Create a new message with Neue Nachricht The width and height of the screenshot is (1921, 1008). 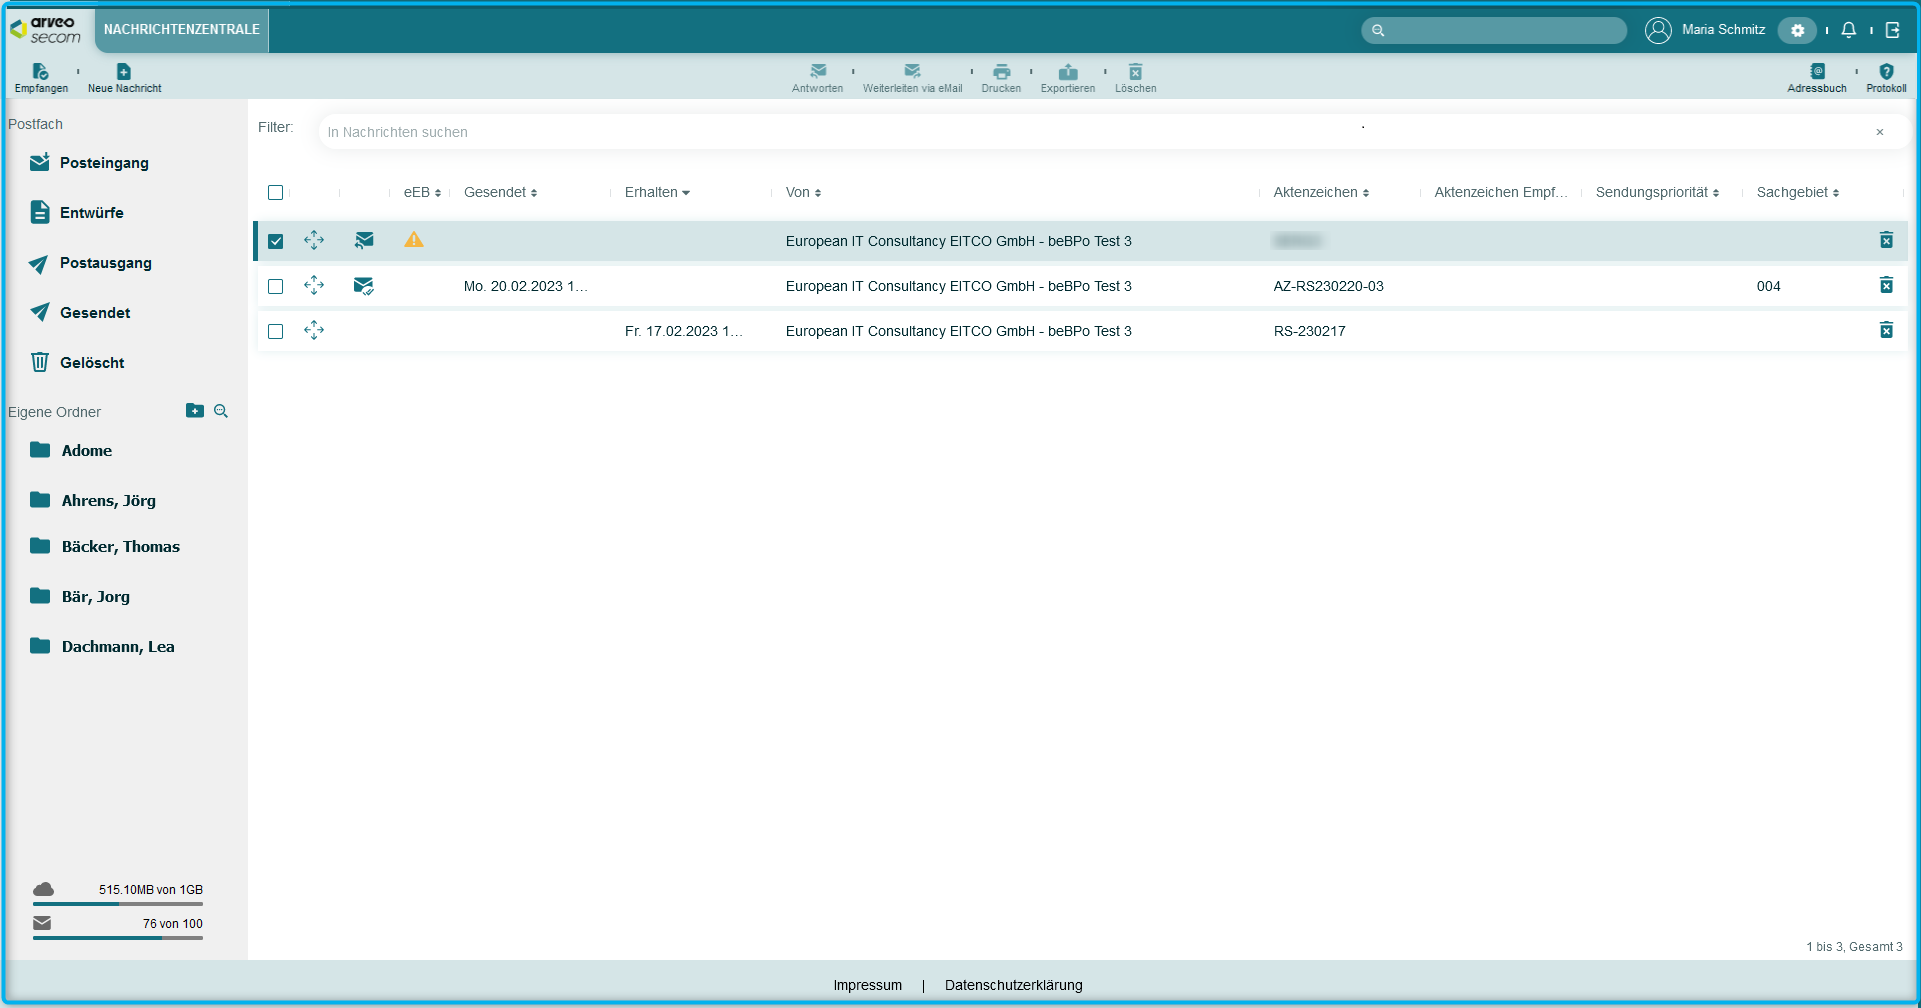pos(124,72)
